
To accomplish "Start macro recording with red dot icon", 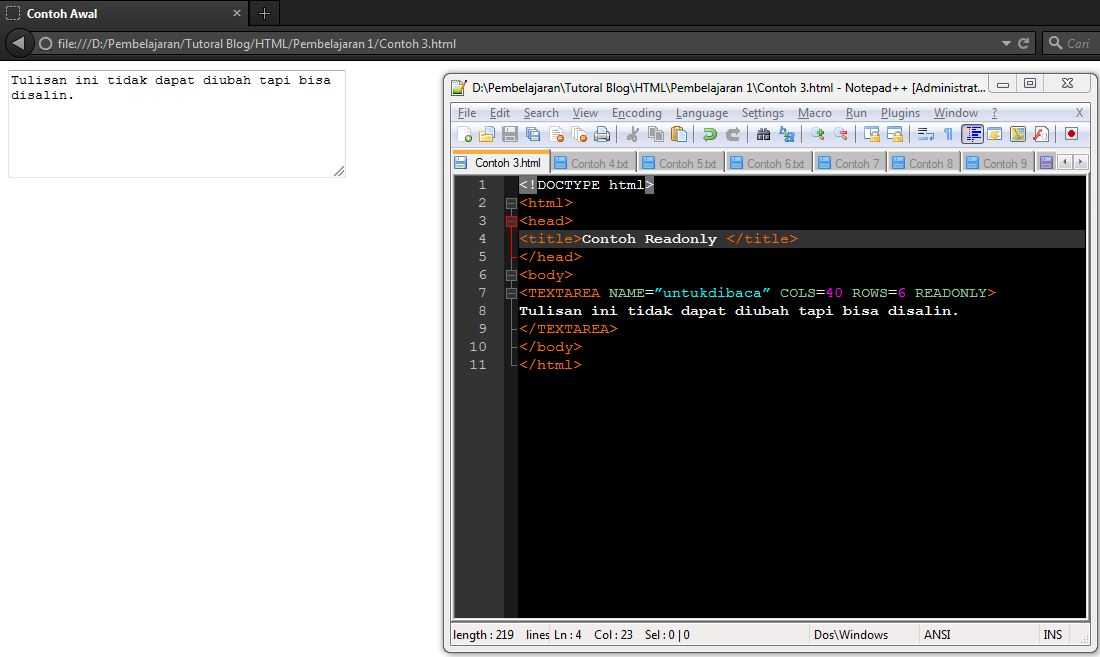I will click(1071, 135).
